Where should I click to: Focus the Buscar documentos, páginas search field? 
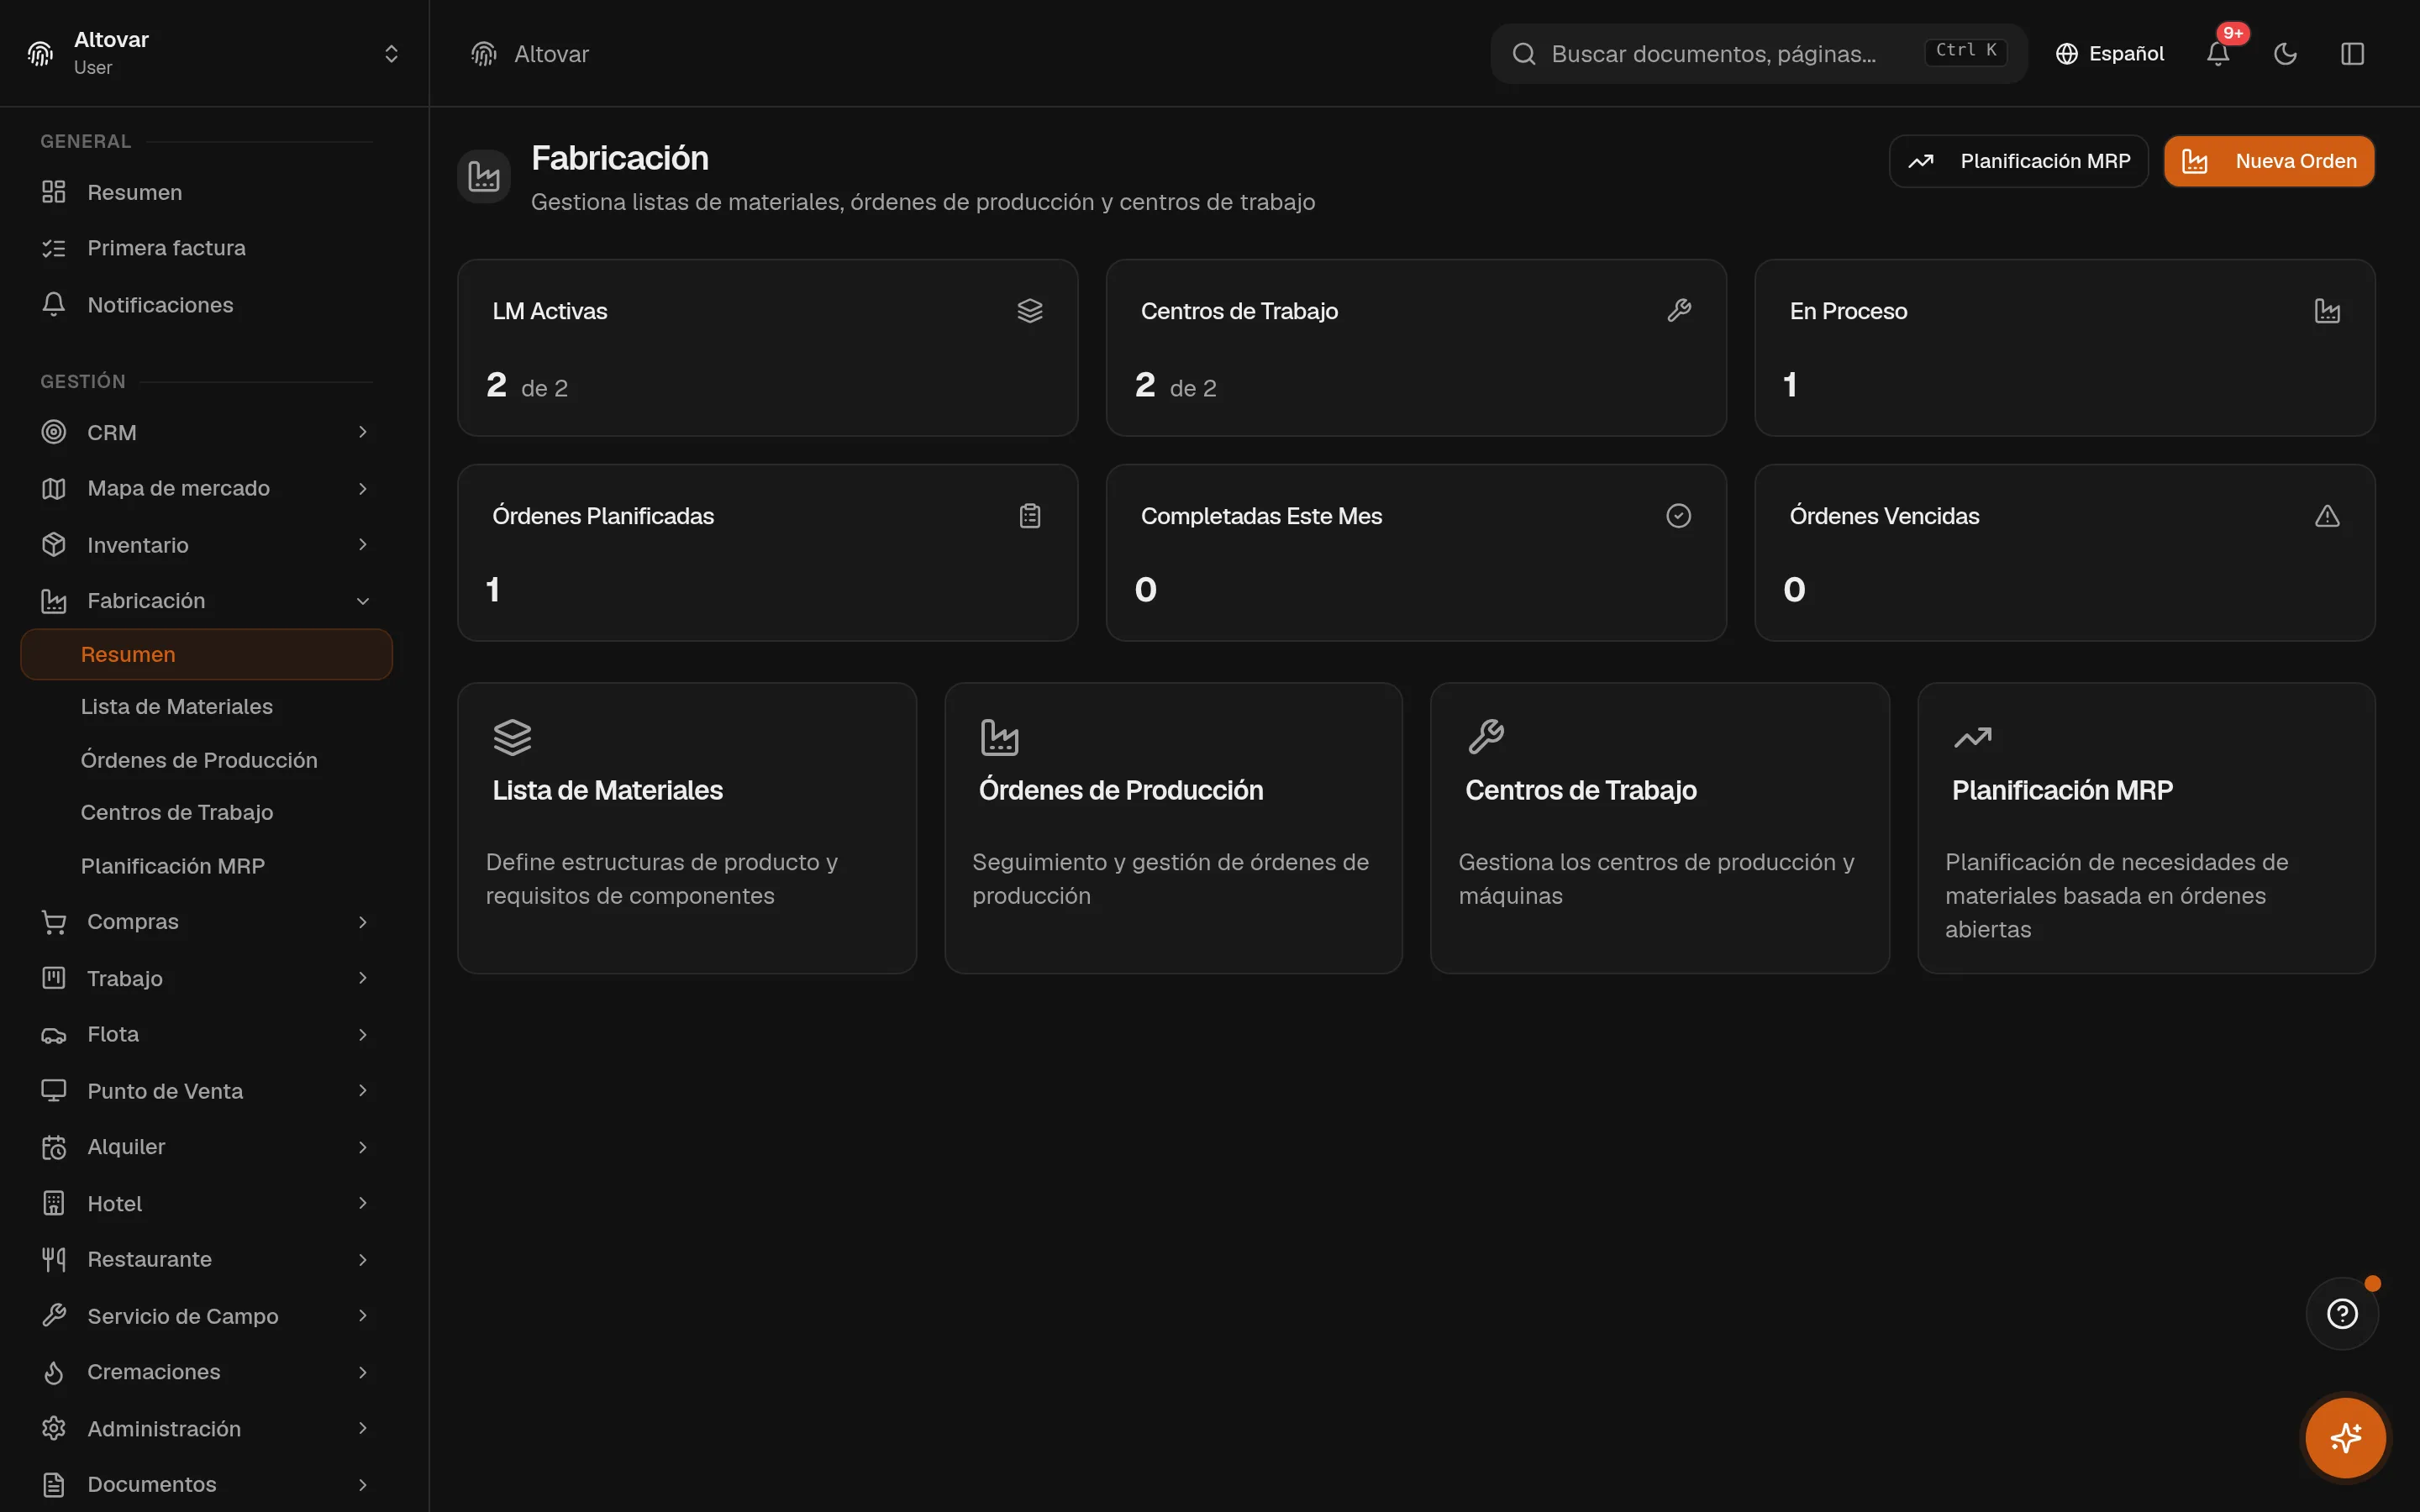click(x=1759, y=54)
